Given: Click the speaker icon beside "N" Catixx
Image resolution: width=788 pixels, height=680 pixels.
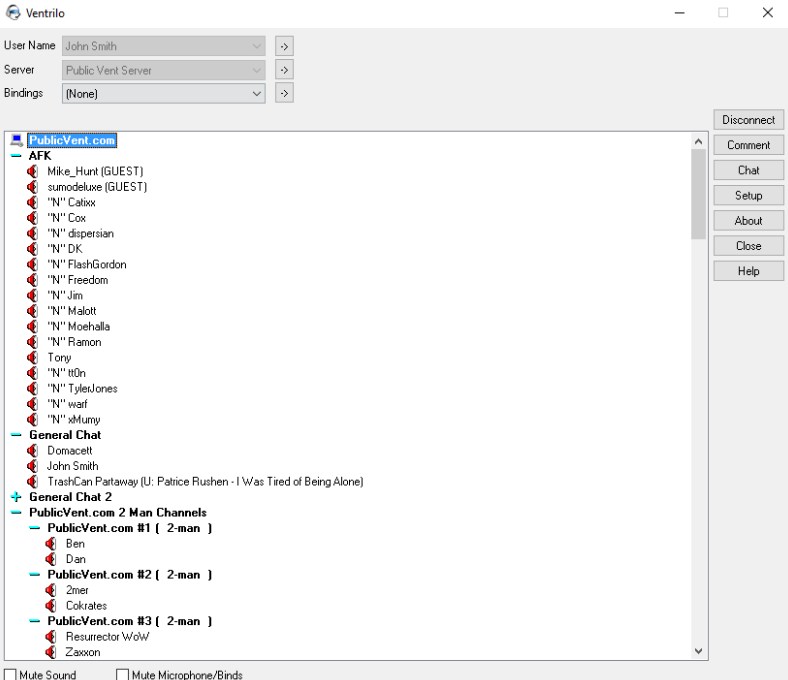Looking at the screenshot, I should coord(32,203).
